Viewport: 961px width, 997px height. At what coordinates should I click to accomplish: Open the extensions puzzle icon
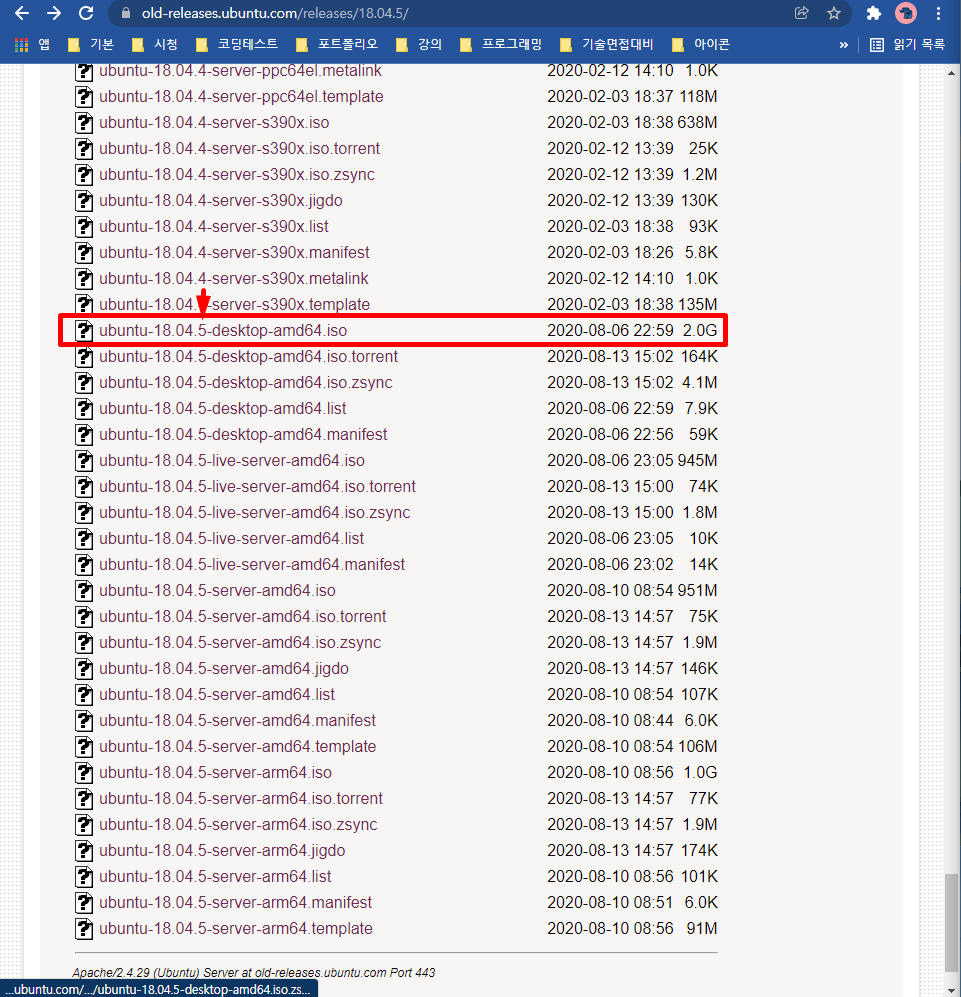(x=874, y=13)
